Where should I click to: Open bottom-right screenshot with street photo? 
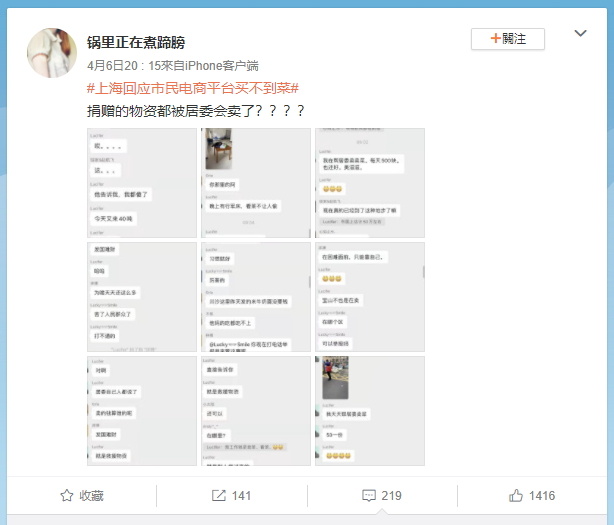click(x=370, y=411)
